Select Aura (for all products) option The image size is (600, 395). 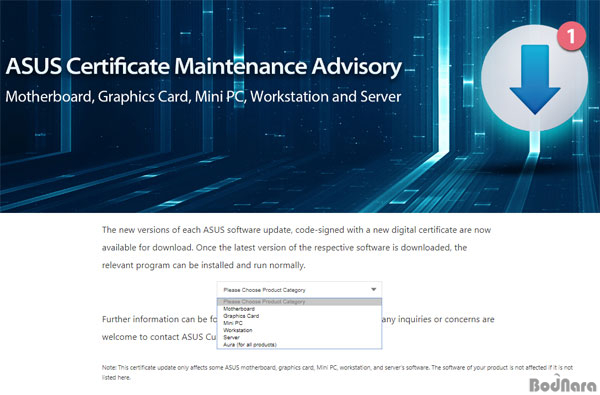click(299, 344)
